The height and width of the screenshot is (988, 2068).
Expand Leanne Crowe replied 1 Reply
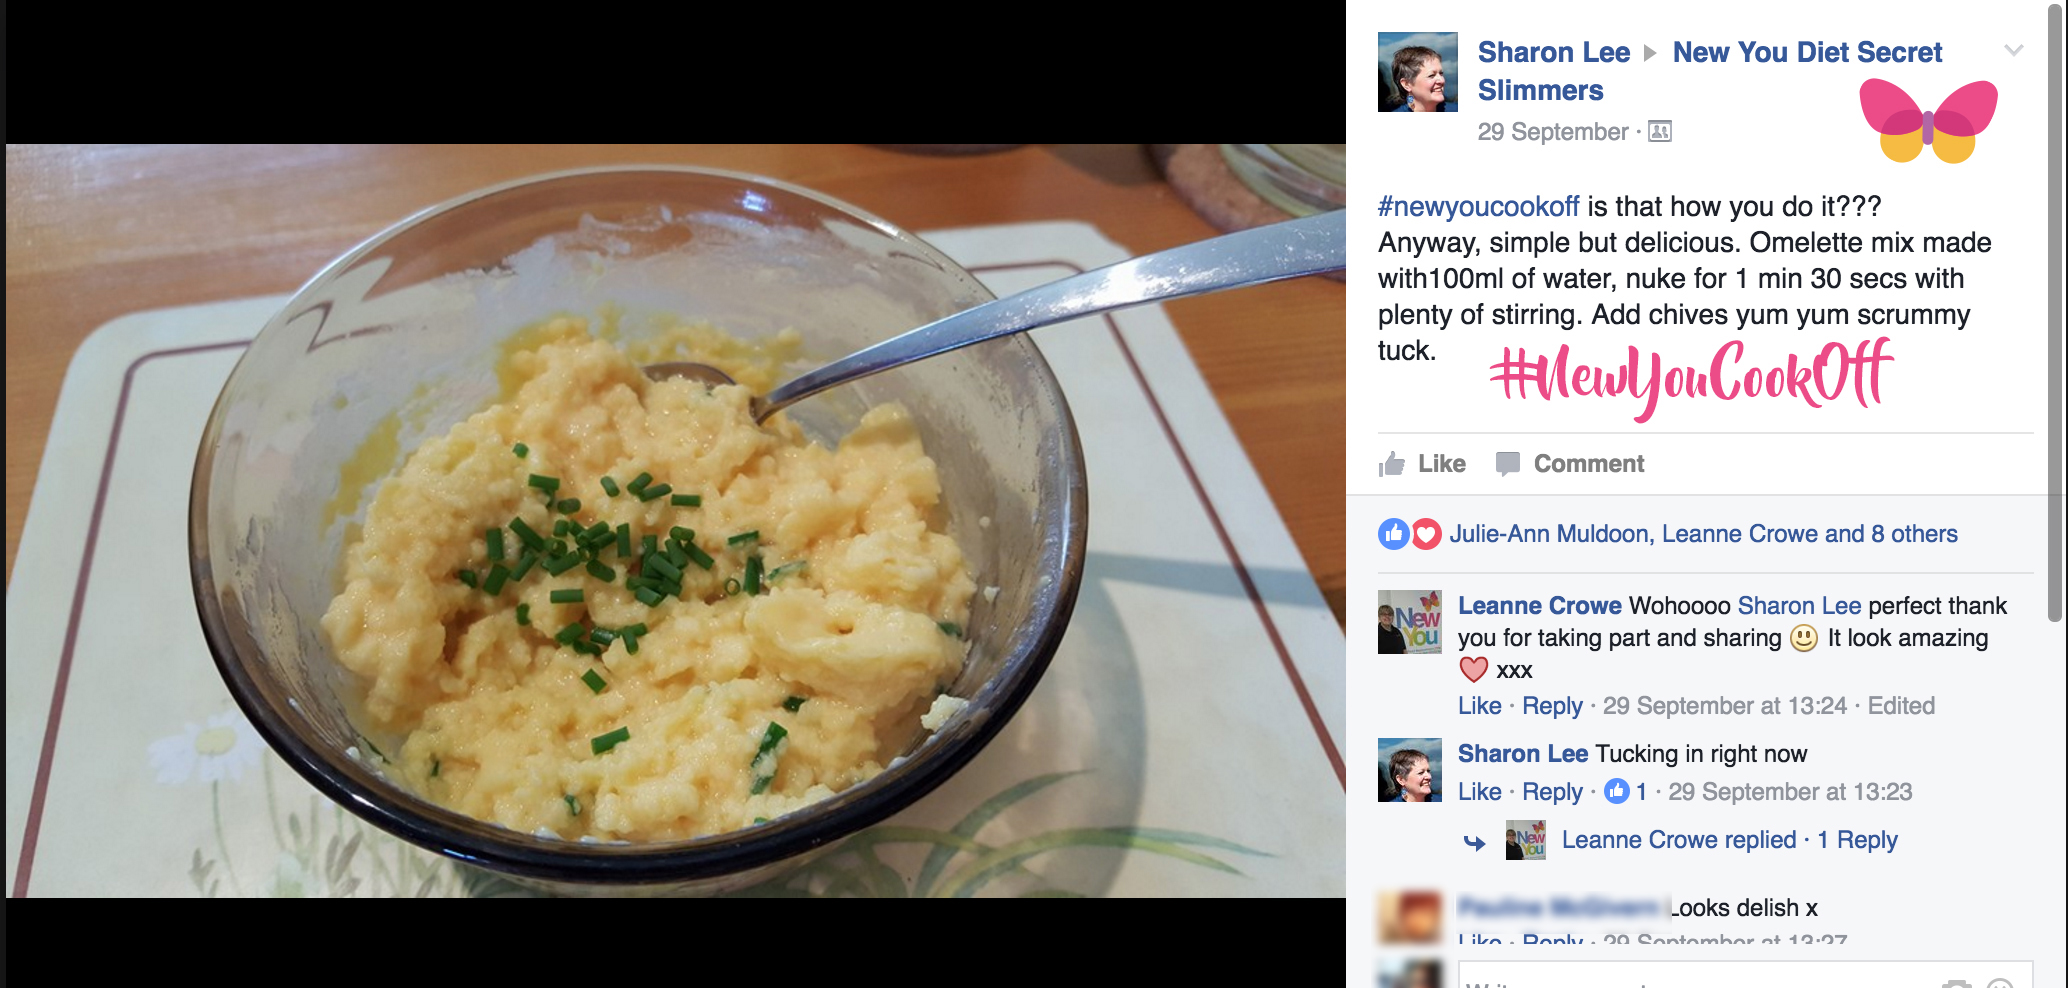click(1729, 840)
